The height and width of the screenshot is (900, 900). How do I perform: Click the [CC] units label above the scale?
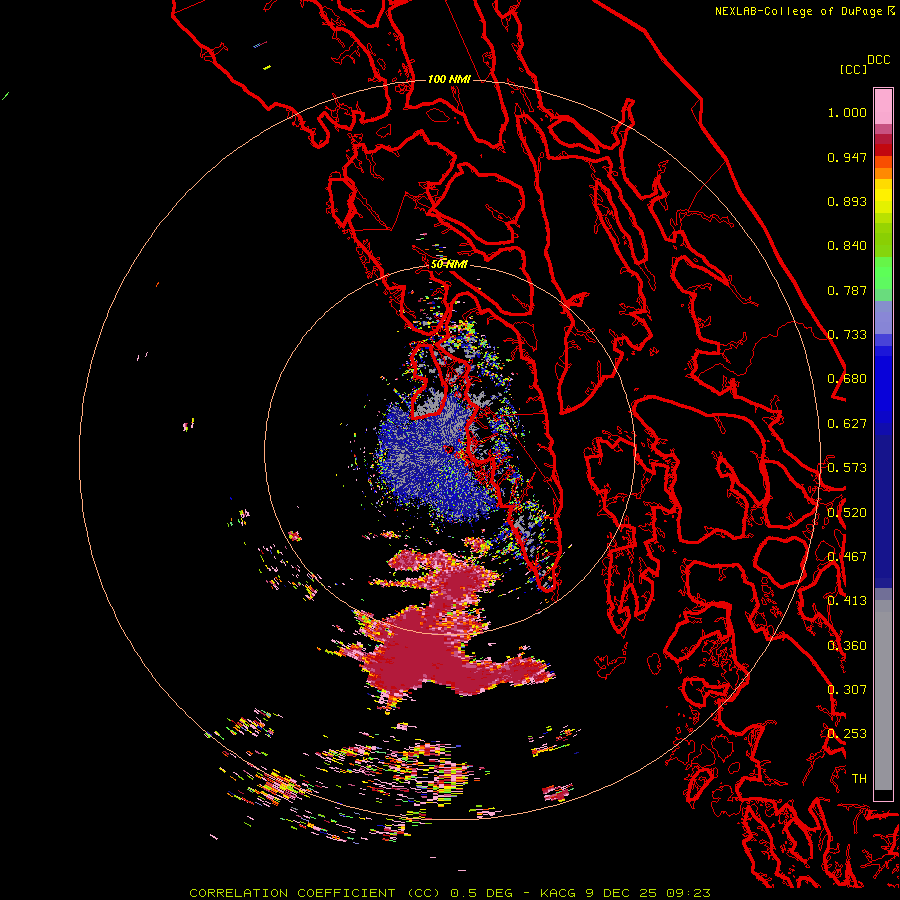coord(853,69)
